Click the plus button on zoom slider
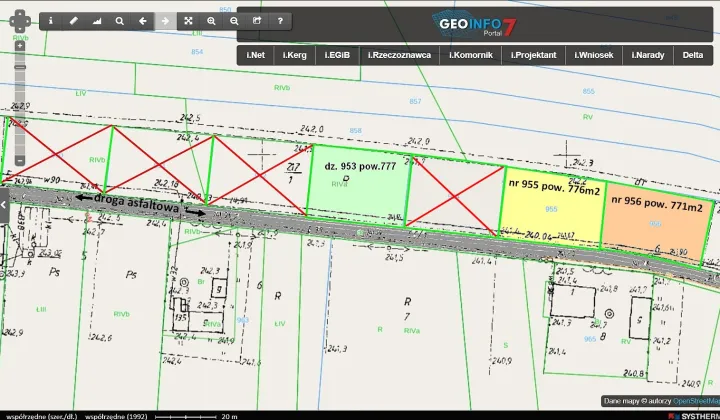The height and width of the screenshot is (420, 720). click(x=20, y=46)
